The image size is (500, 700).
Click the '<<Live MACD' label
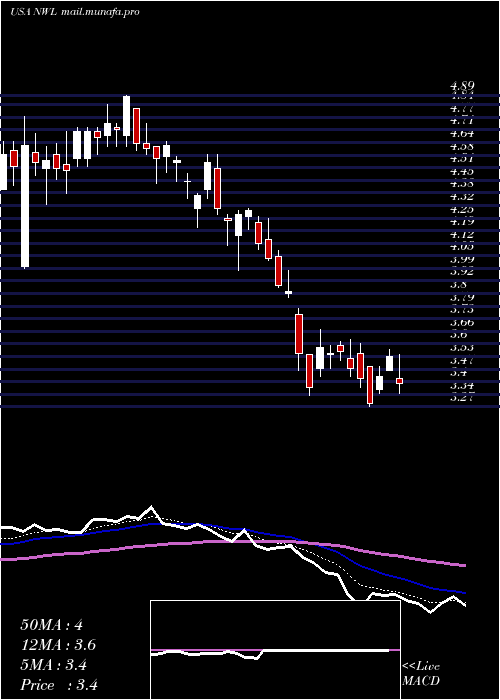point(421,674)
